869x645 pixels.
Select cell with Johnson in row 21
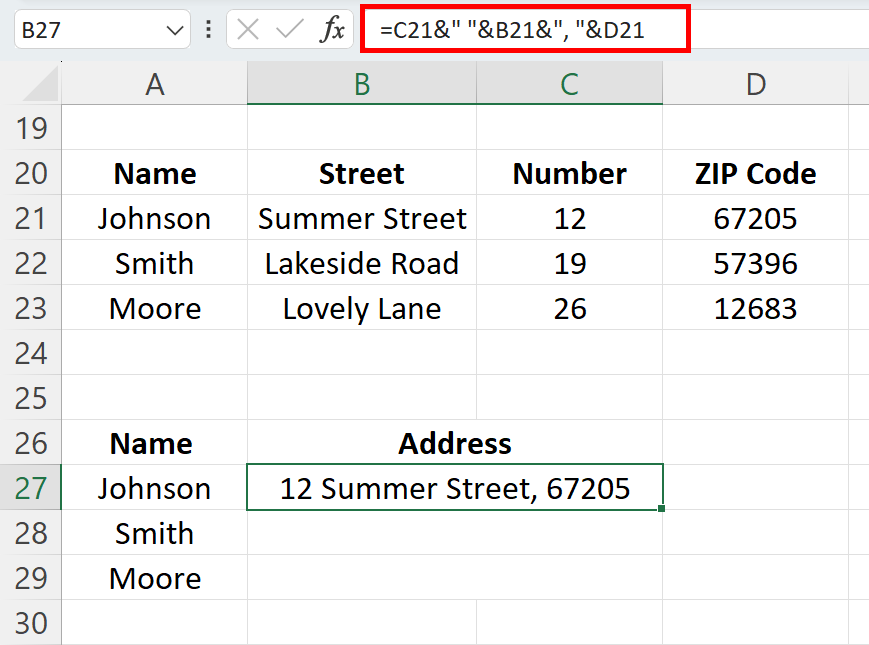pos(155,218)
